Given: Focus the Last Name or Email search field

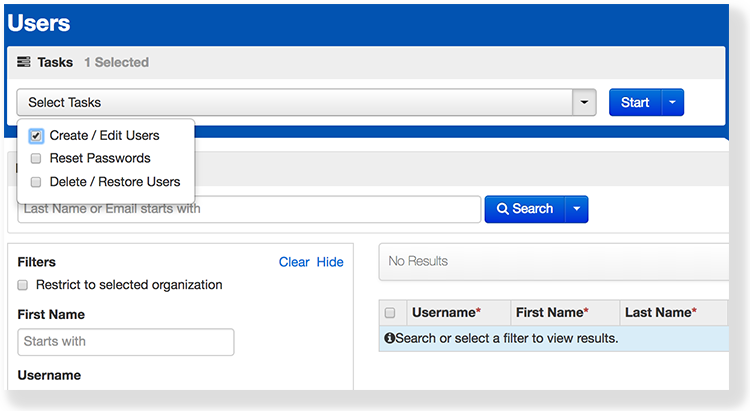Looking at the screenshot, I should (249, 209).
